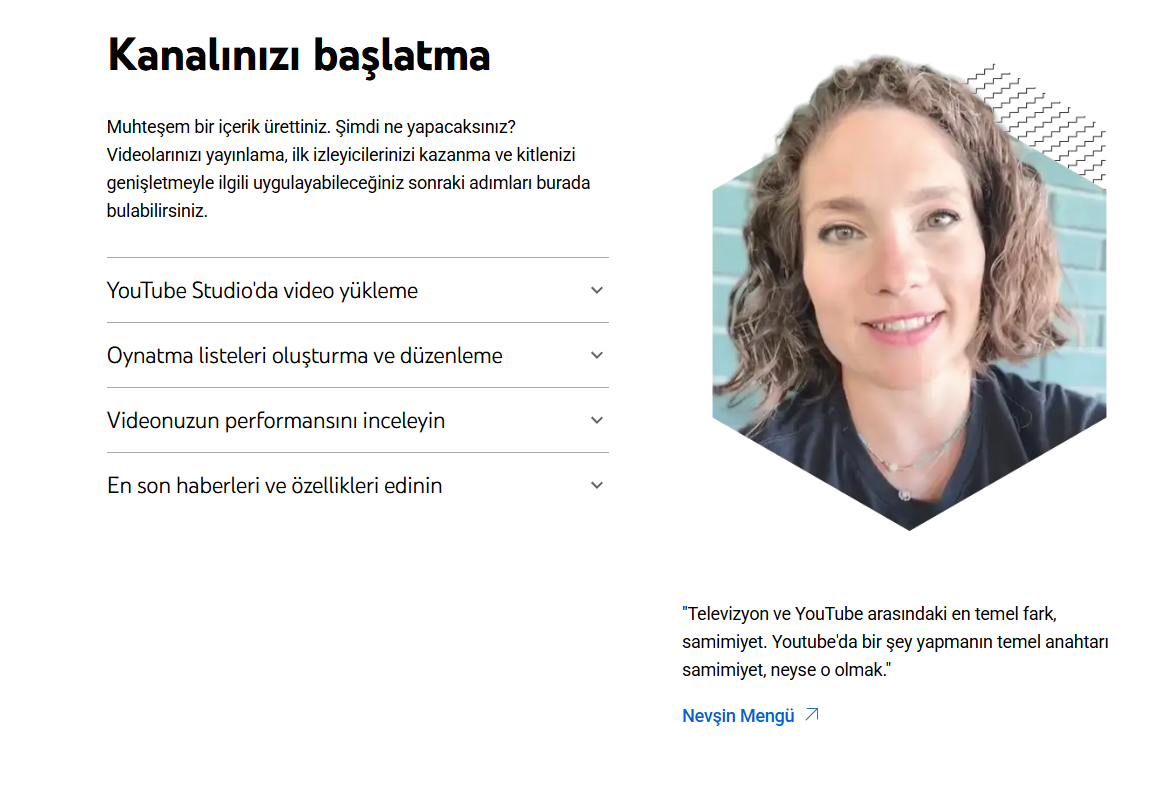Viewport: 1162px width, 808px height.
Task: Click the Videonuzun performansını inceleyin label
Action: tap(276, 420)
